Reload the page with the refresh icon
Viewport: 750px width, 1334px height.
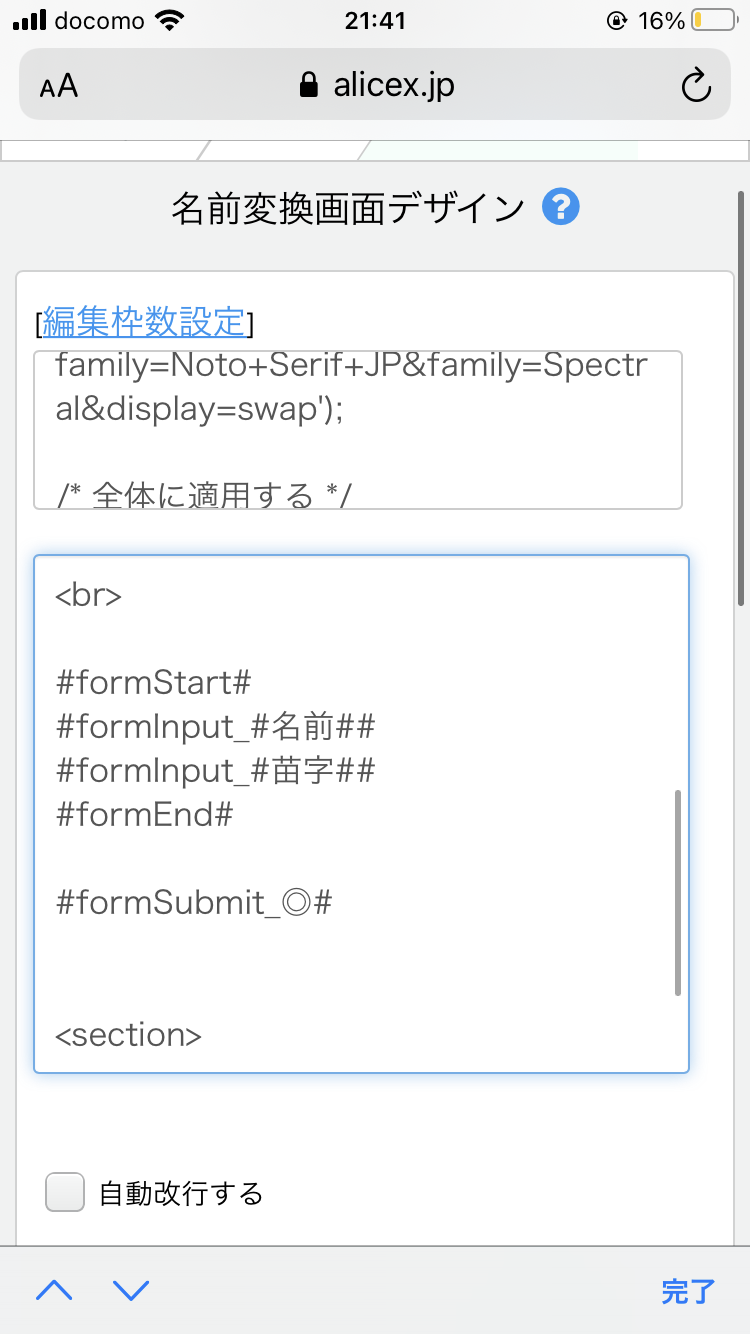695,86
